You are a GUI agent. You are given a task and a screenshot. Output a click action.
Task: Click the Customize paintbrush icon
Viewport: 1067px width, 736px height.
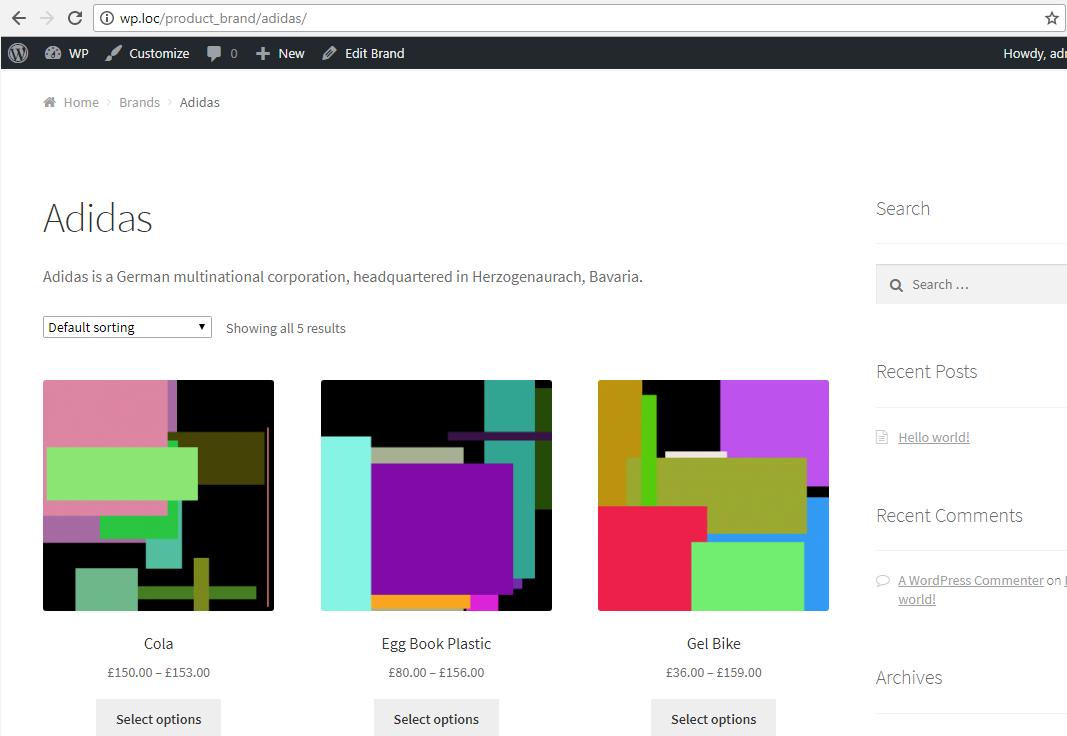113,53
